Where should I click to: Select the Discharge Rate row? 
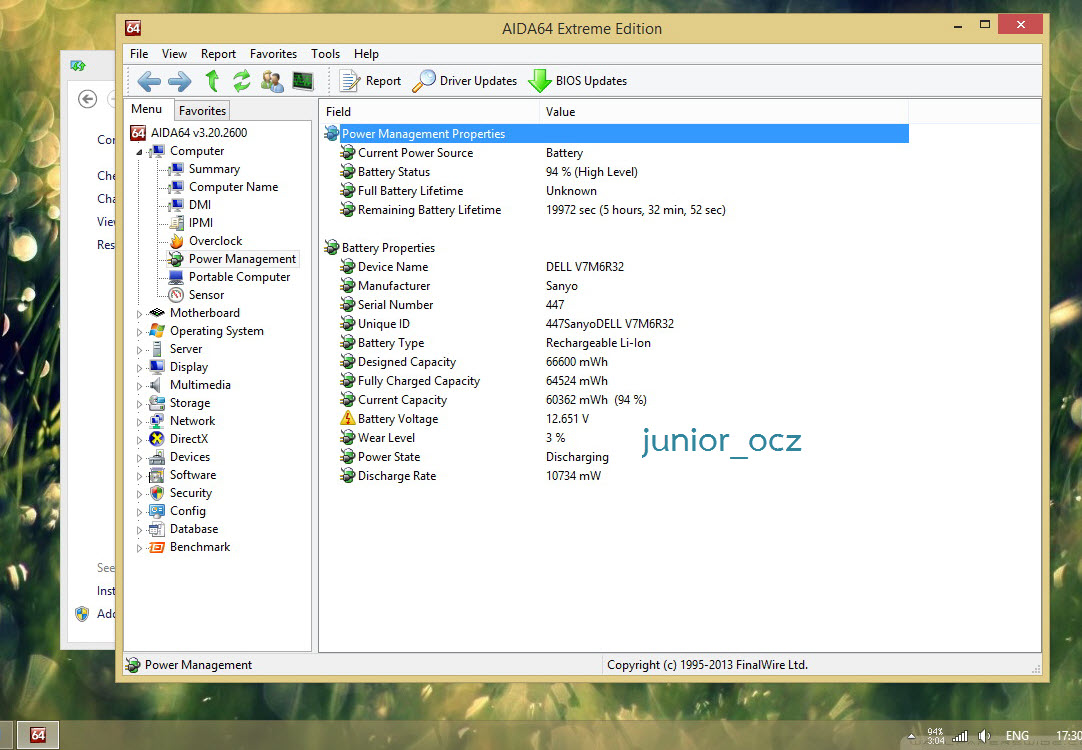click(x=616, y=475)
